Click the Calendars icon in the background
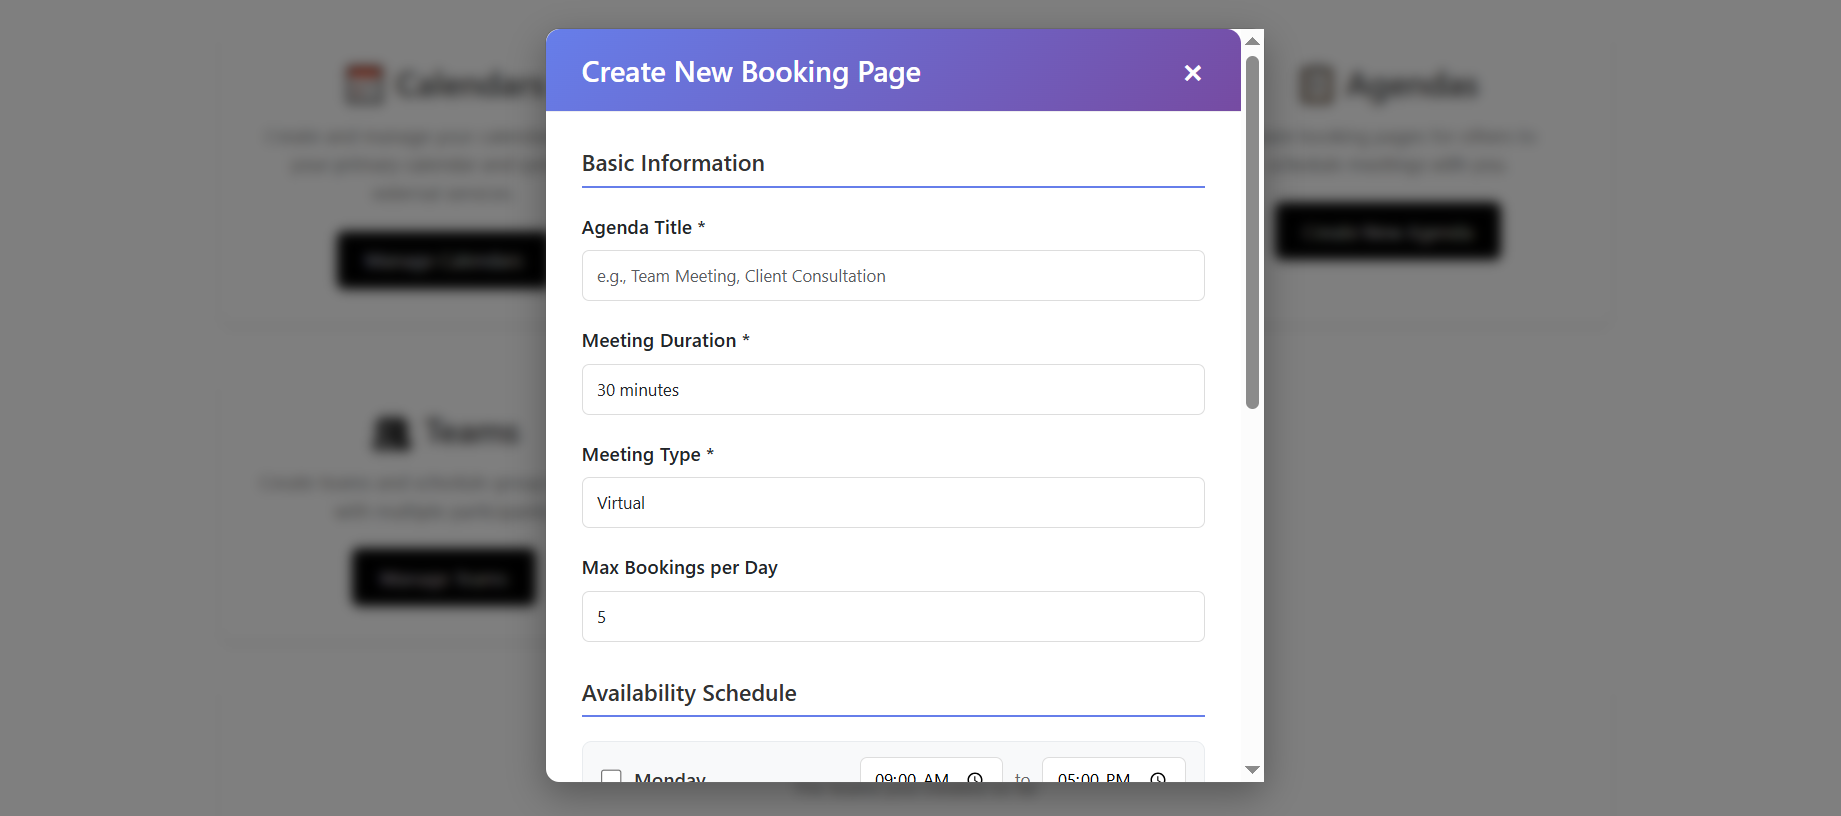The image size is (1841, 816). (x=364, y=85)
